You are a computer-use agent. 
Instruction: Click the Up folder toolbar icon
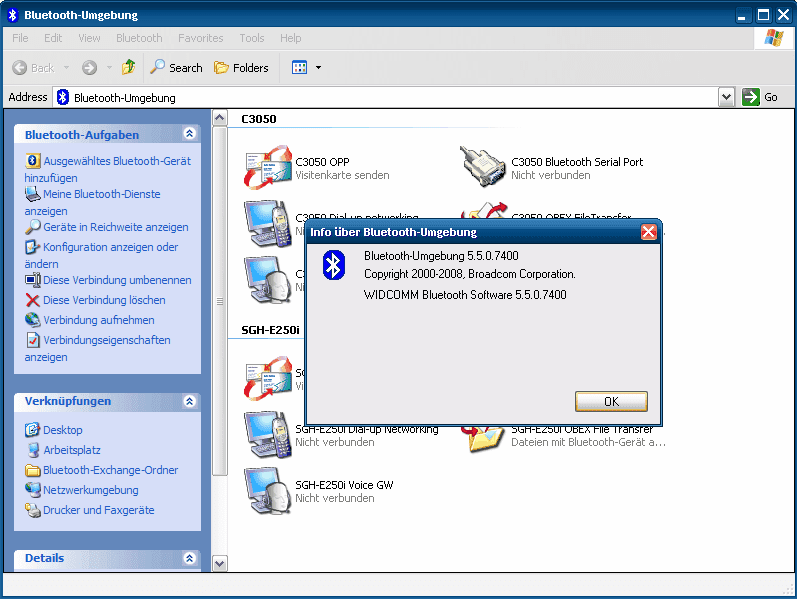click(x=129, y=67)
